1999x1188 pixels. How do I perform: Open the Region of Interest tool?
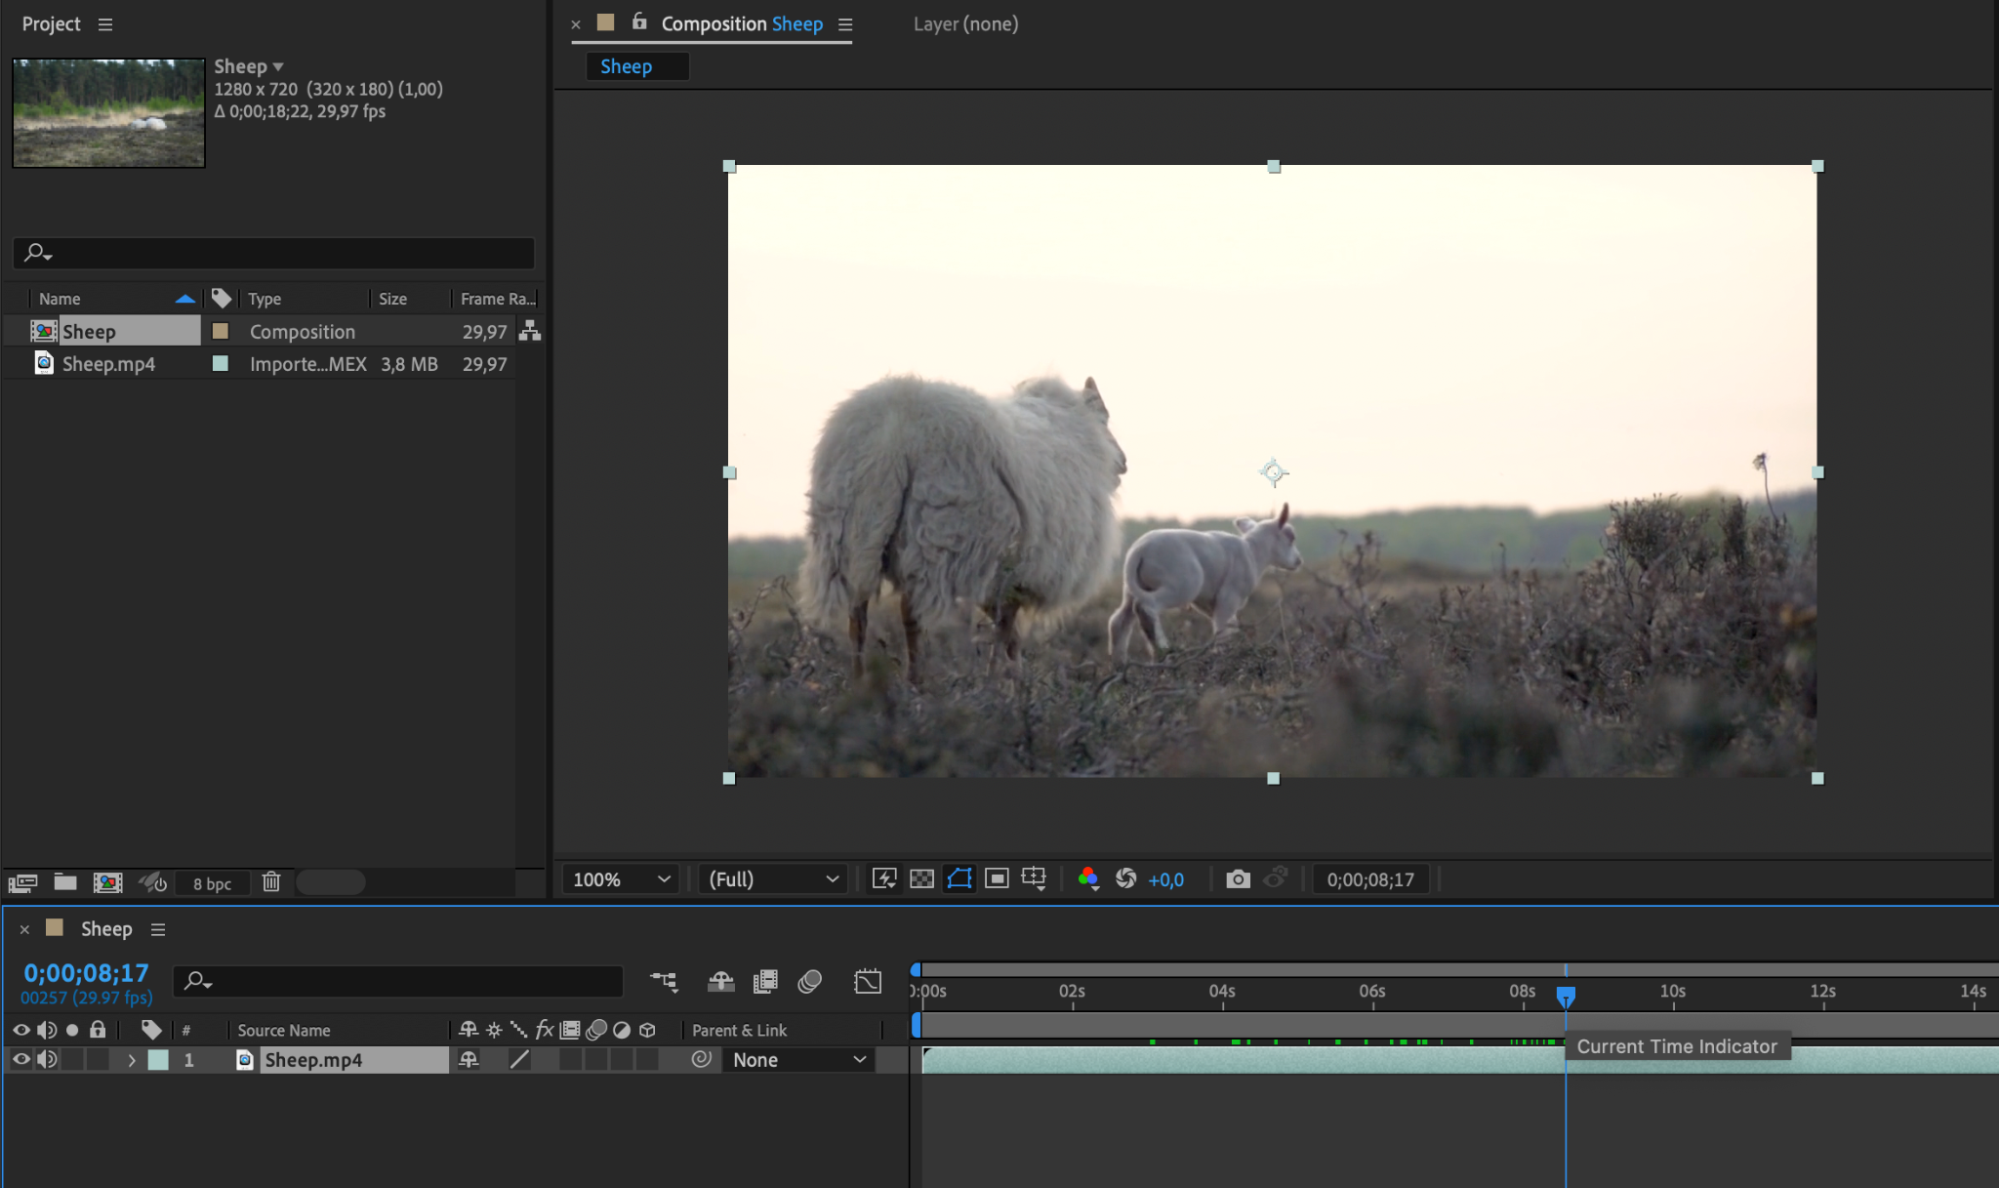coord(997,879)
